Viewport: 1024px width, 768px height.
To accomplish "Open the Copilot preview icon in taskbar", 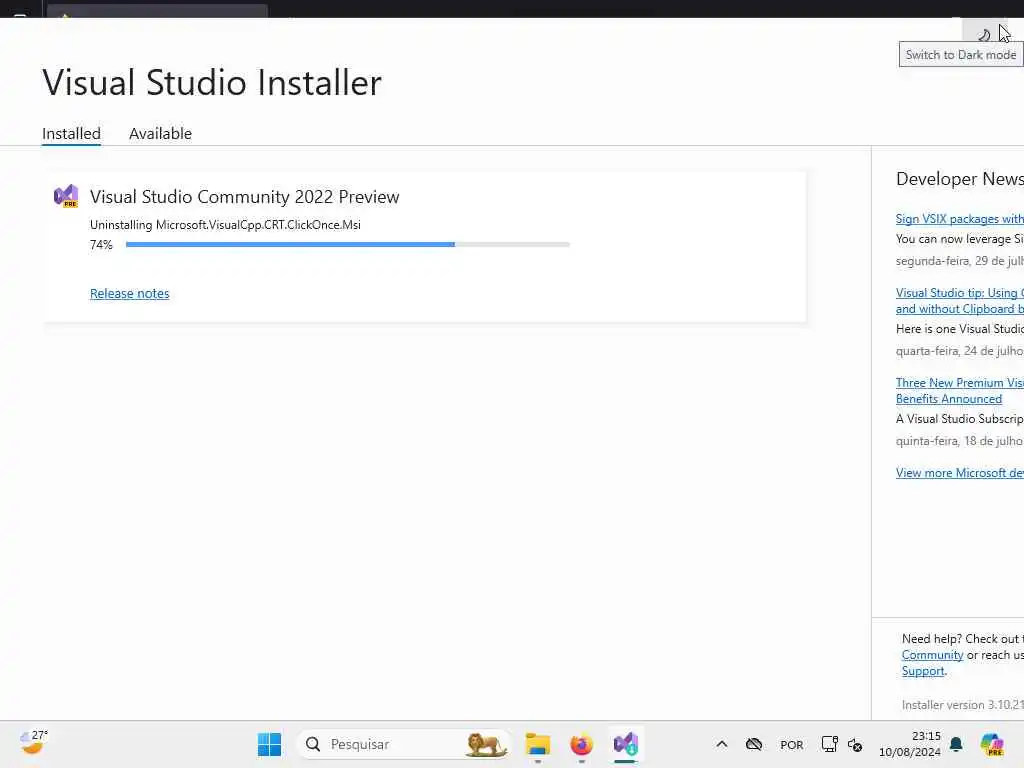I will [992, 744].
